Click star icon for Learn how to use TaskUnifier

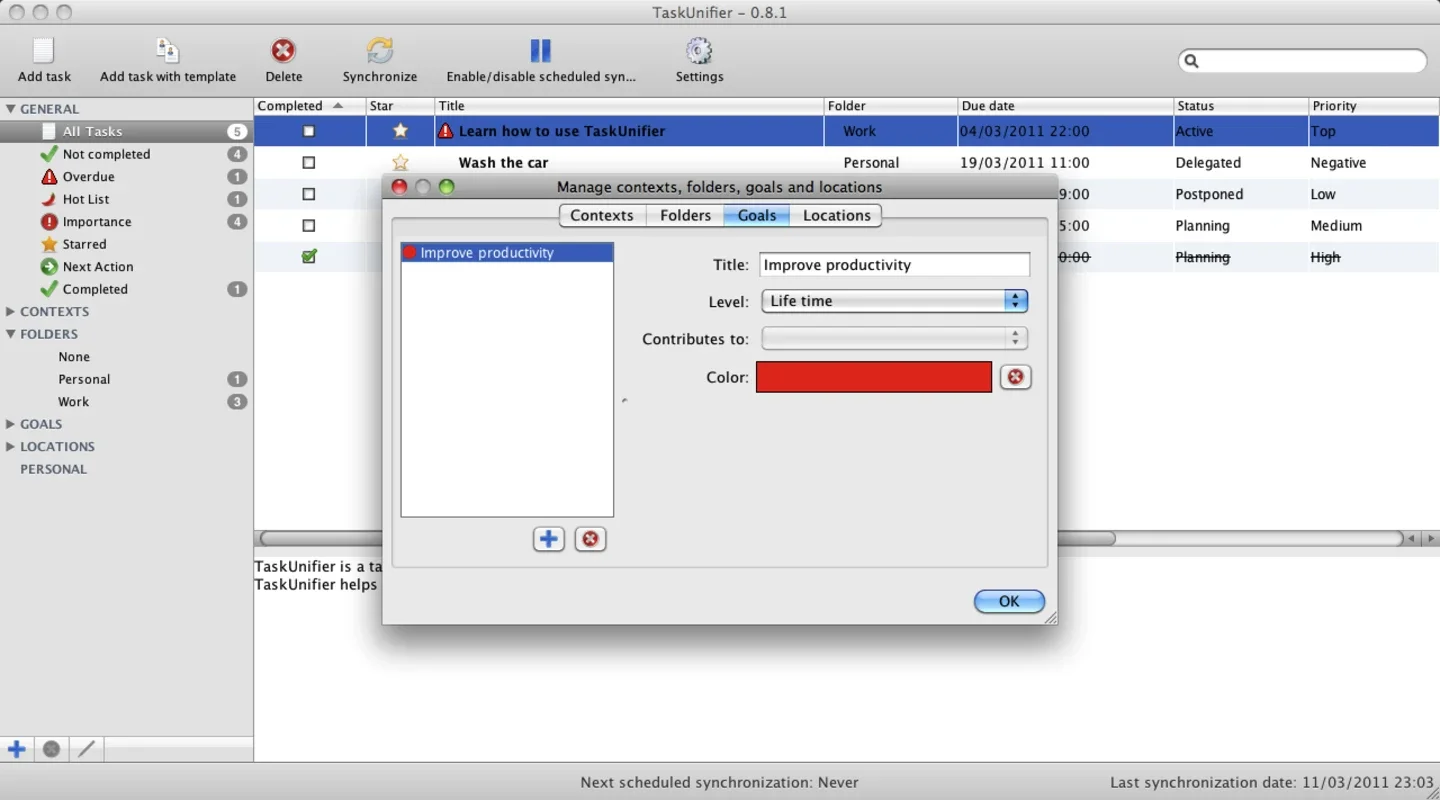(400, 131)
